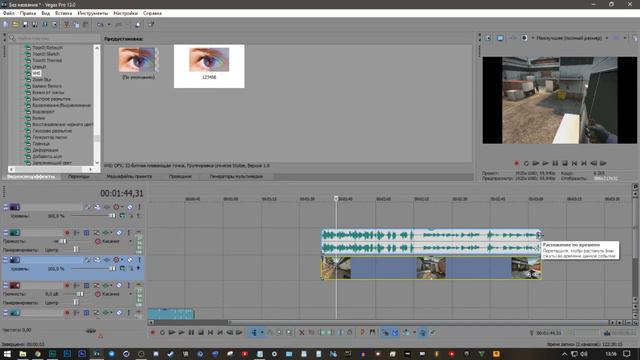640x360 pixels.
Task: Click Stop in the preview window
Action: click(x=565, y=163)
